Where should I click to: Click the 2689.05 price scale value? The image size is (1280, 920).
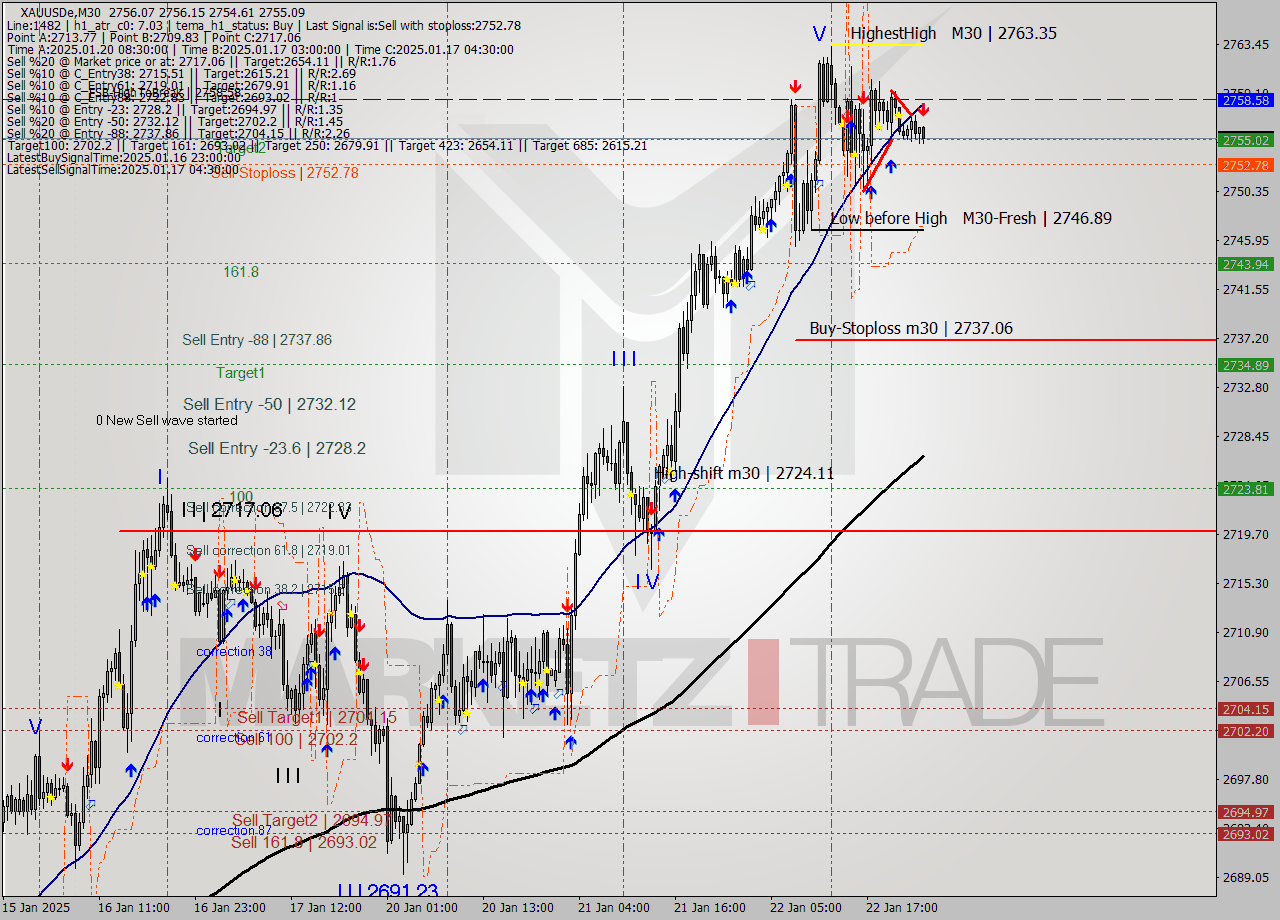pyautogui.click(x=1246, y=878)
